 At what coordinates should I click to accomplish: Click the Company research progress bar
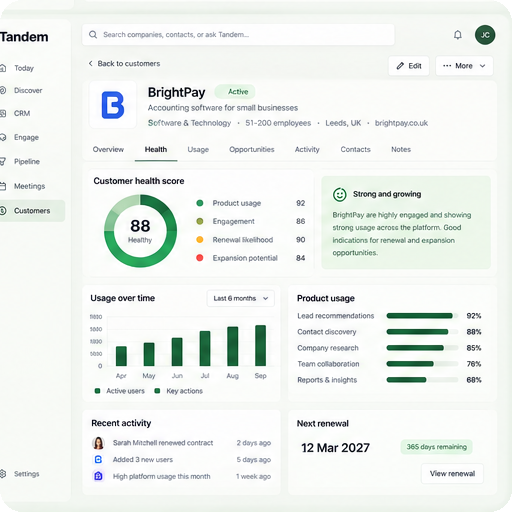point(422,348)
